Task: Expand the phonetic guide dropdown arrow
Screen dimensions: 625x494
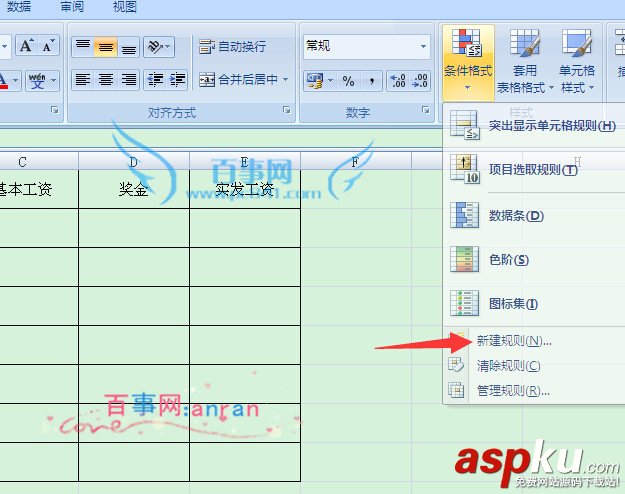Action: [x=54, y=81]
